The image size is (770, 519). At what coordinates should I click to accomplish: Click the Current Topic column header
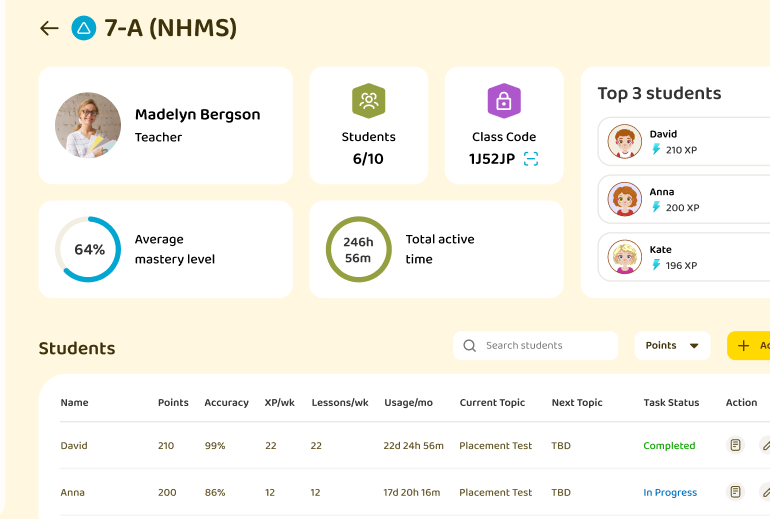click(492, 403)
